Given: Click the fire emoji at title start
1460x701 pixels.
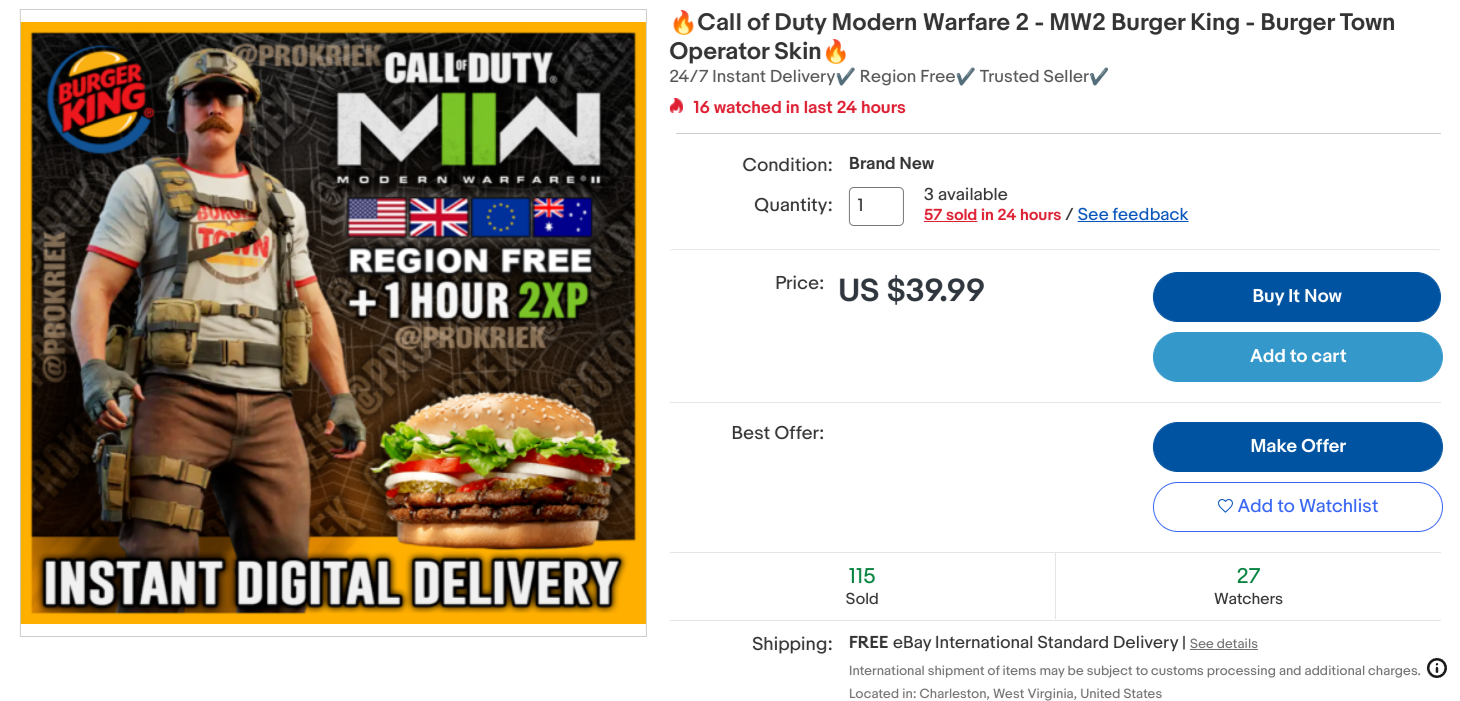Looking at the screenshot, I should 683,22.
